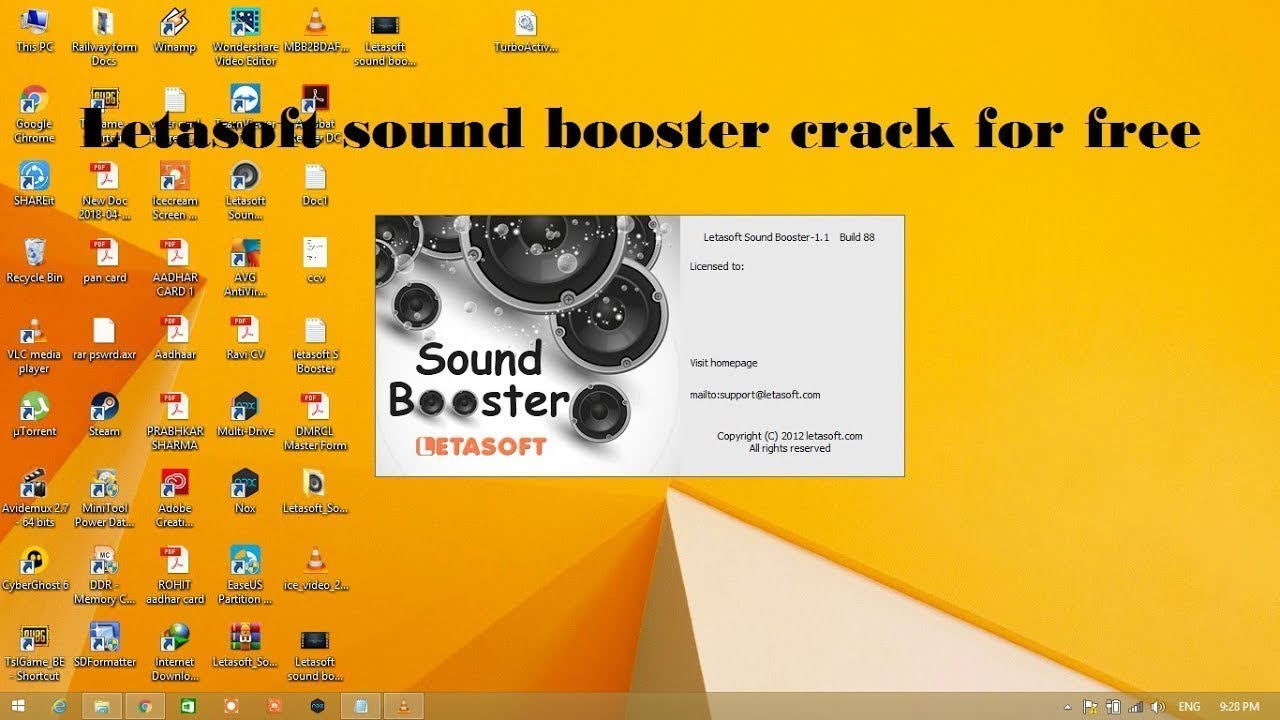This screenshot has width=1280, height=720.
Task: Open the Google Chrome desktop shortcut
Action: click(x=34, y=115)
